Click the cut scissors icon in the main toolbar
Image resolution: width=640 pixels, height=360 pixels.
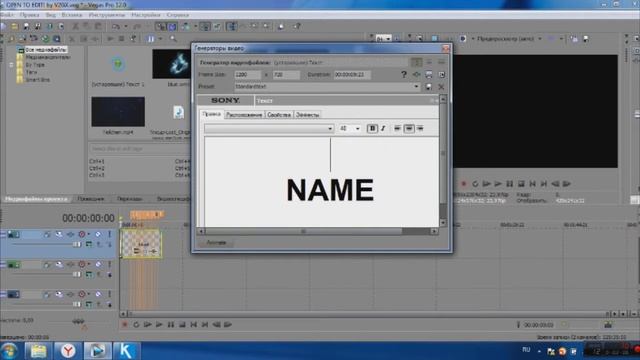click(76, 27)
